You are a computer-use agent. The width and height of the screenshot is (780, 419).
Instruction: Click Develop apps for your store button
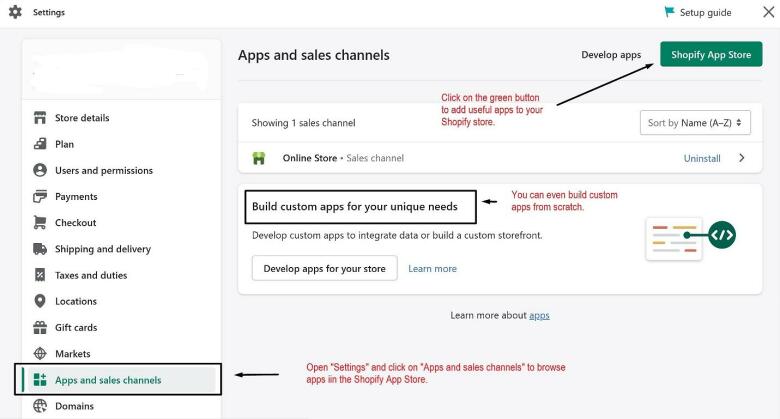324,268
